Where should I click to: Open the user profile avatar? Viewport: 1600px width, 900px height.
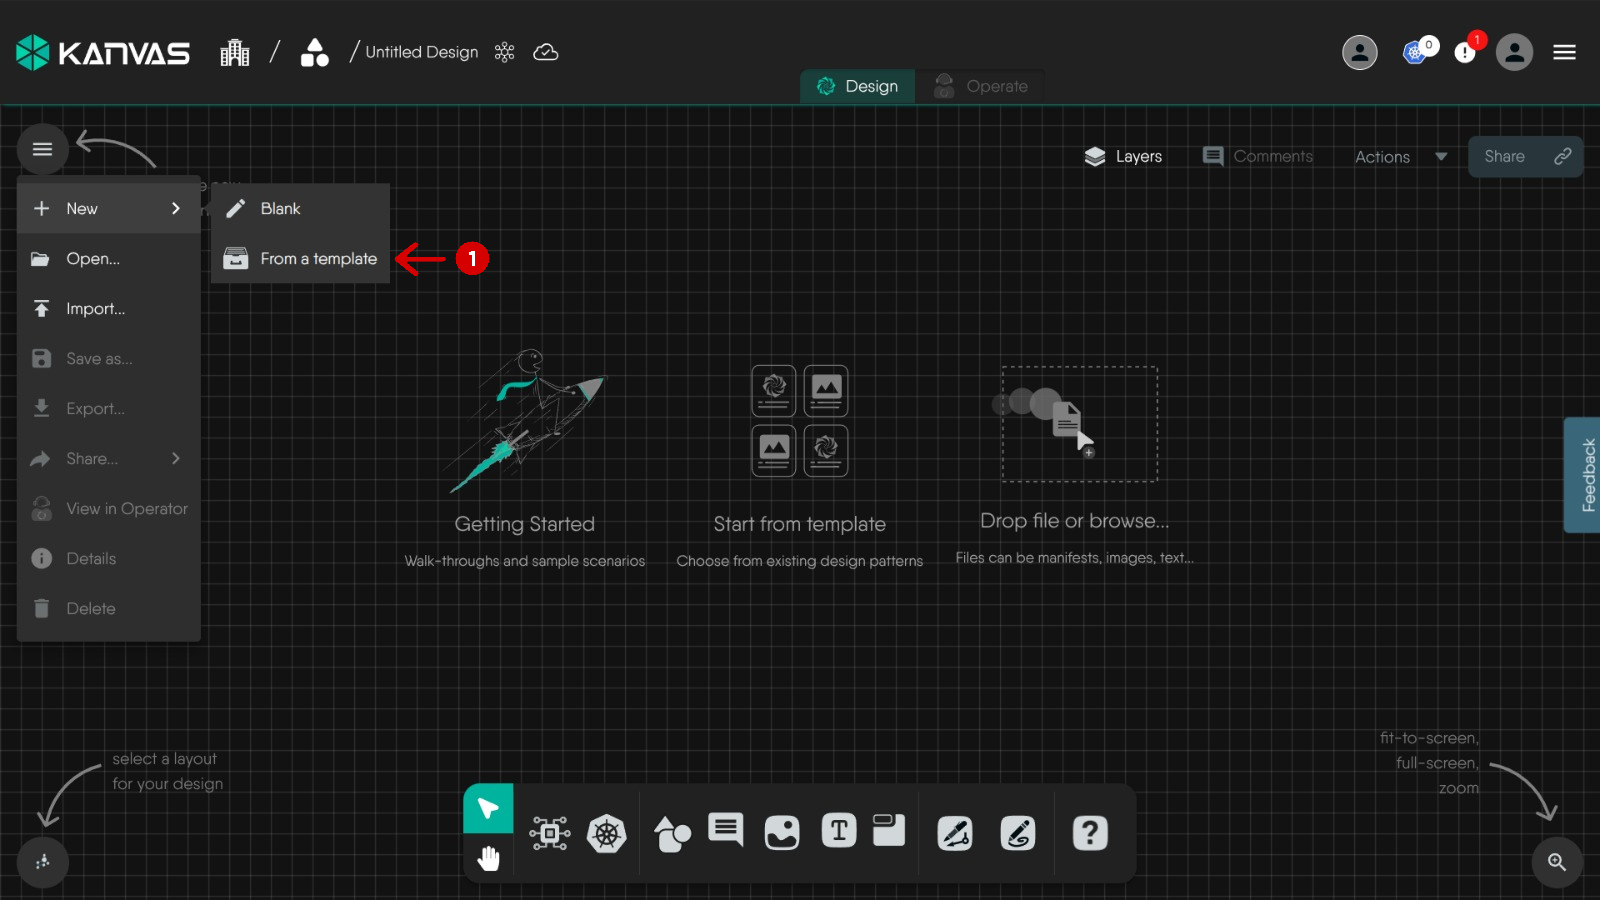click(x=1515, y=52)
